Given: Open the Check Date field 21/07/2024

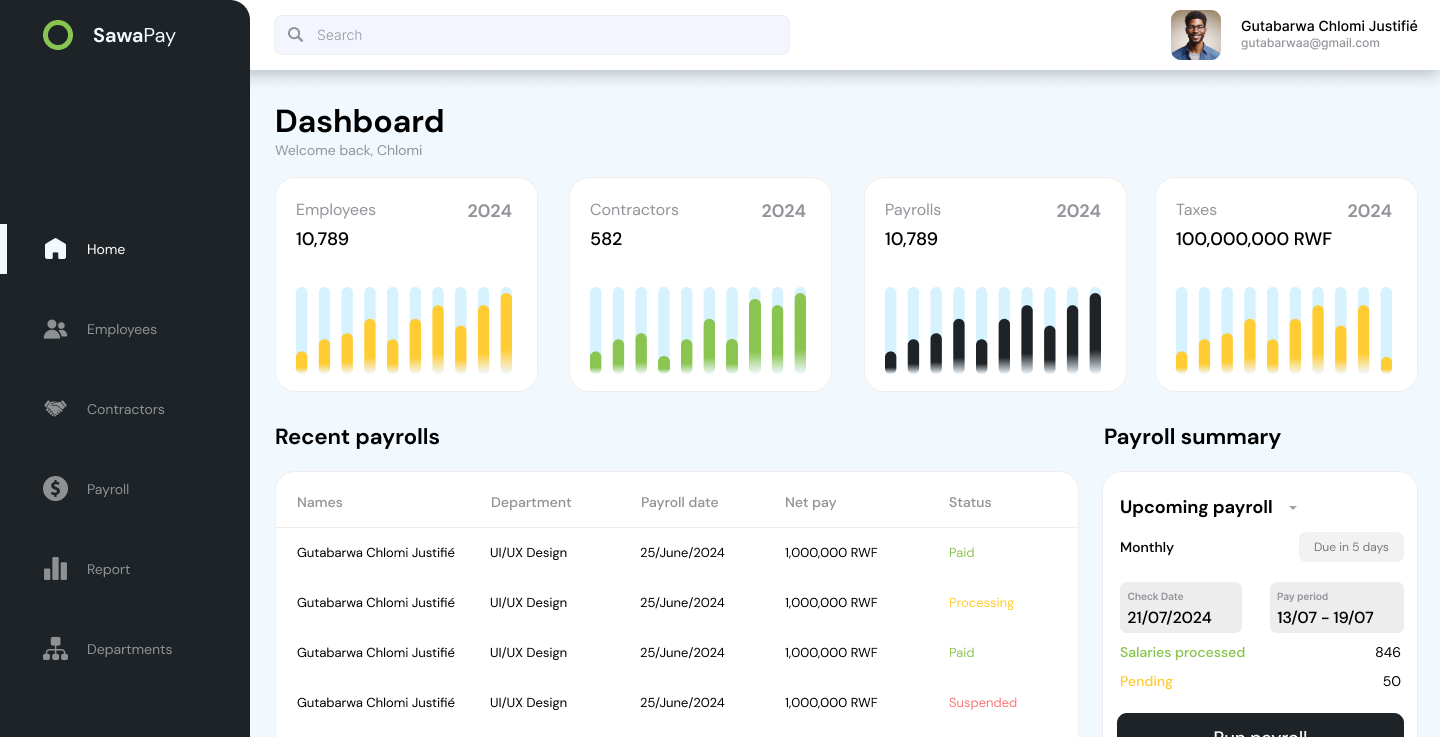Looking at the screenshot, I should click(1180, 608).
